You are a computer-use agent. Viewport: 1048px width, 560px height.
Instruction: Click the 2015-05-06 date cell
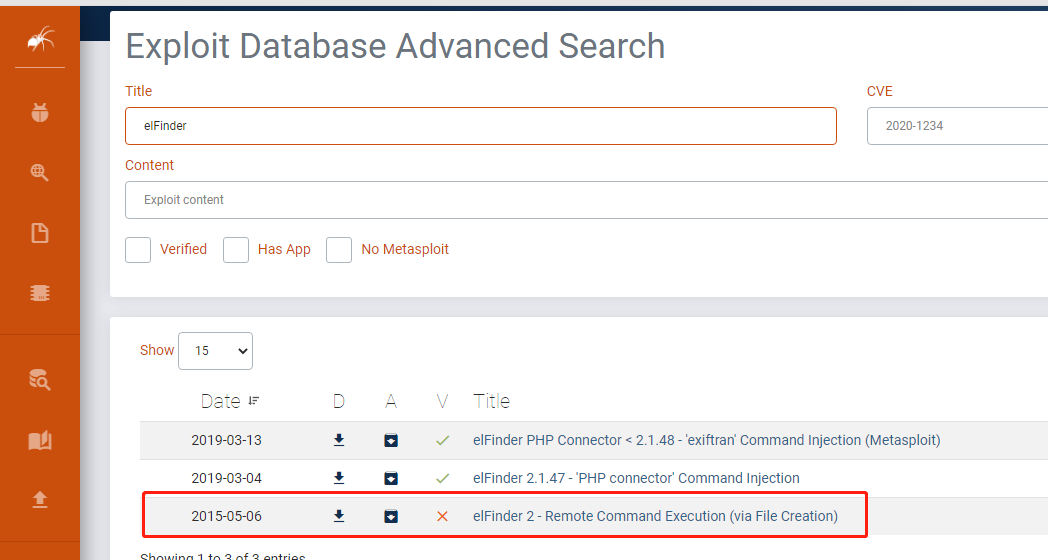tap(227, 517)
